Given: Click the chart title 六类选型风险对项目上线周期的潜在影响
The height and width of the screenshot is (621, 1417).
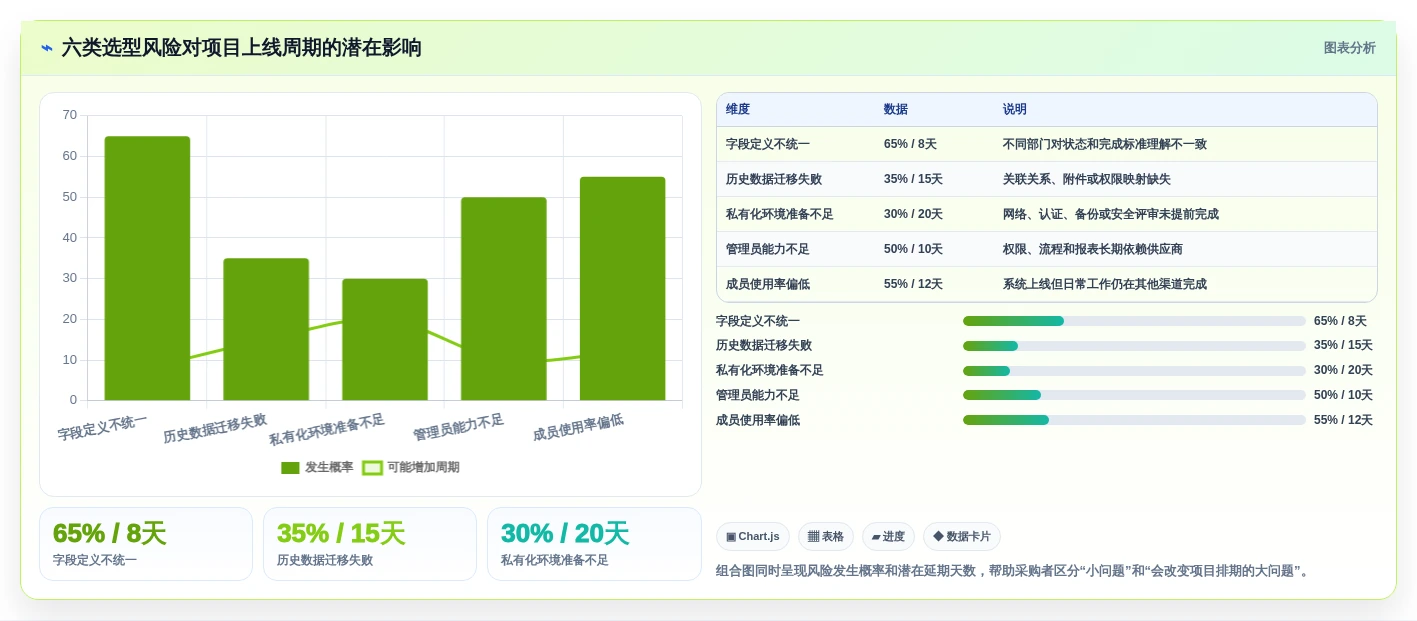Looking at the screenshot, I should pos(241,47).
